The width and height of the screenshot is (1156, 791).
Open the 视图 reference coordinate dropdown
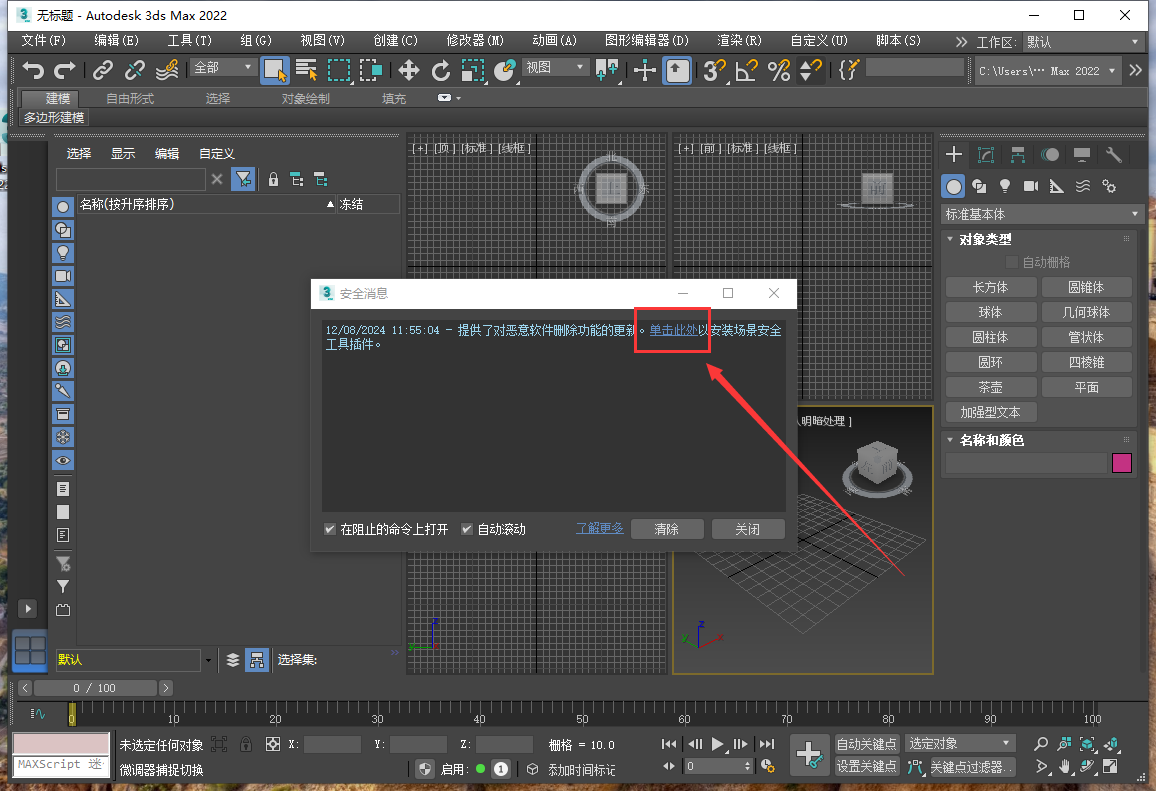(555, 68)
